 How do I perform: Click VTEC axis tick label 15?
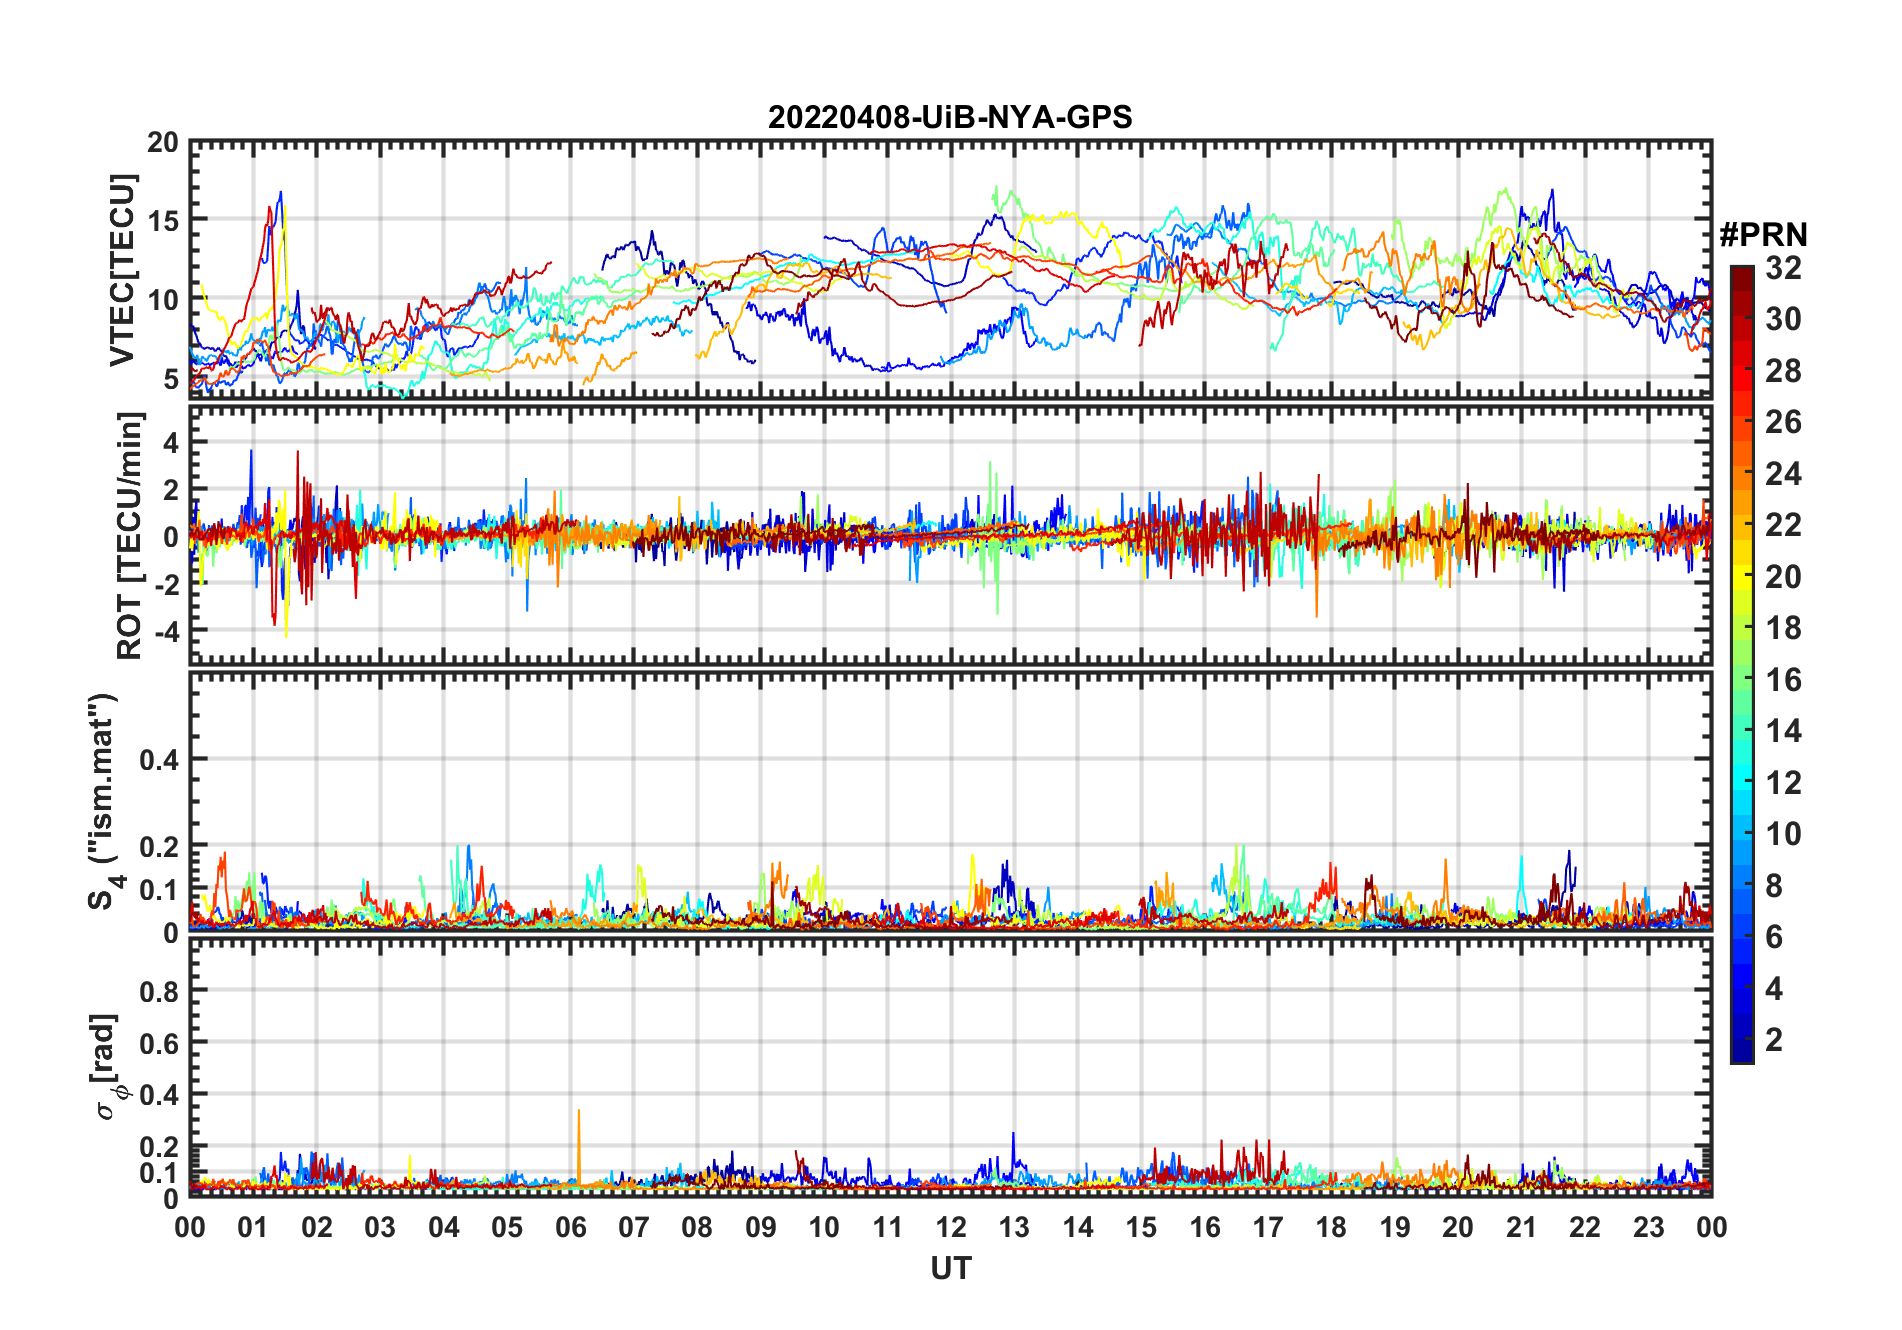163,221
